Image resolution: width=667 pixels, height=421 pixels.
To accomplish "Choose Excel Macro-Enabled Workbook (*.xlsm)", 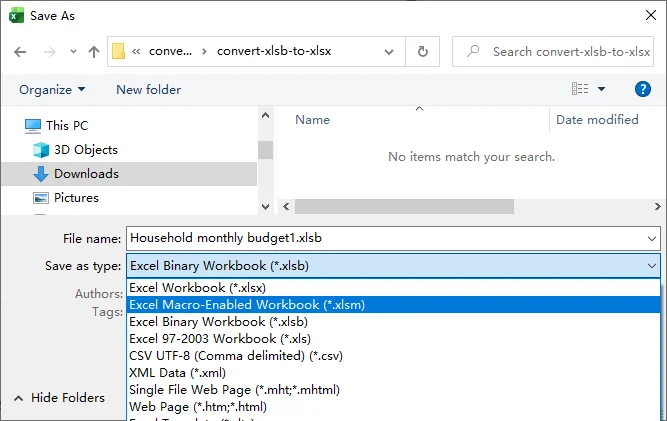I will pyautogui.click(x=393, y=305).
